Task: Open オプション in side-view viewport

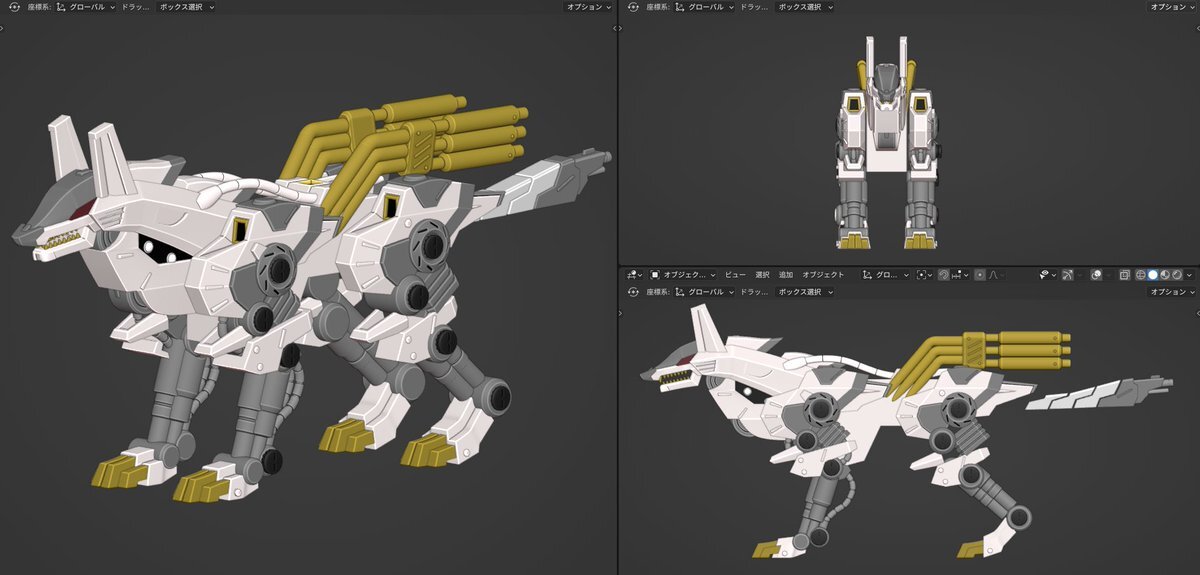Action: [1173, 292]
